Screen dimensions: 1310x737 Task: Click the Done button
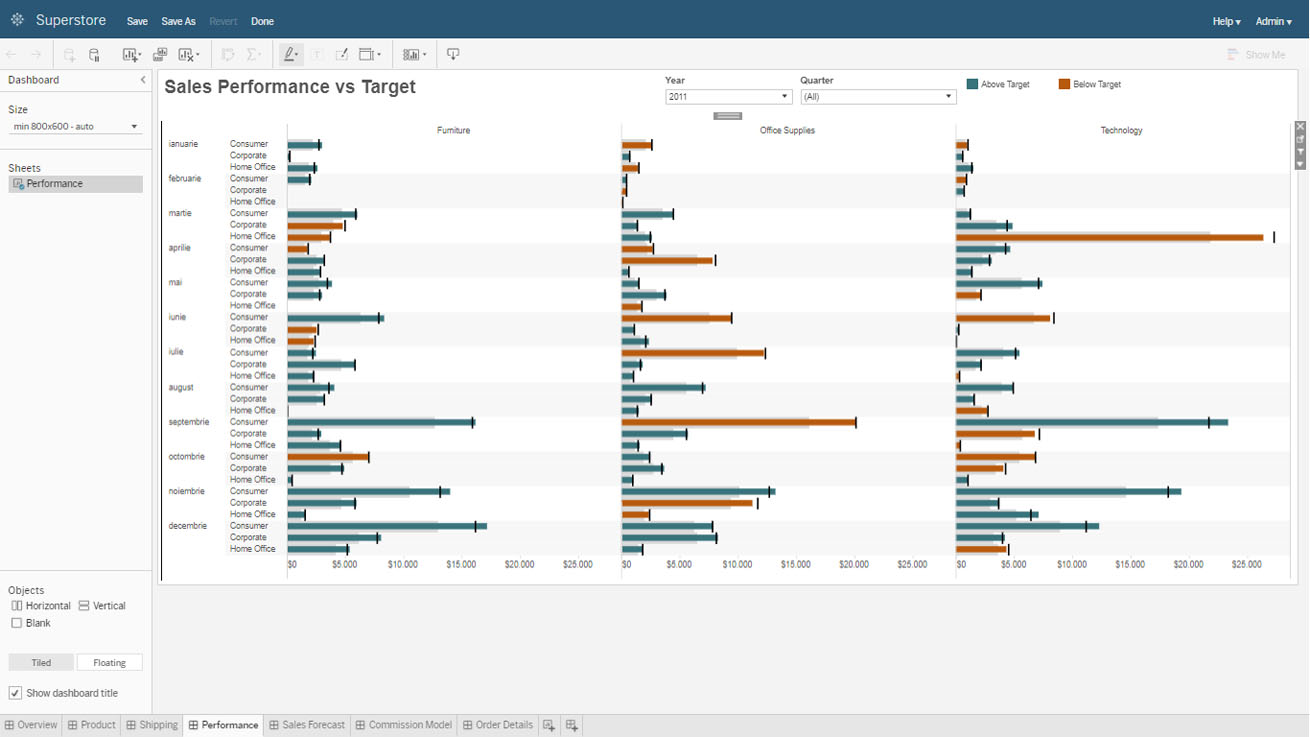coord(262,21)
